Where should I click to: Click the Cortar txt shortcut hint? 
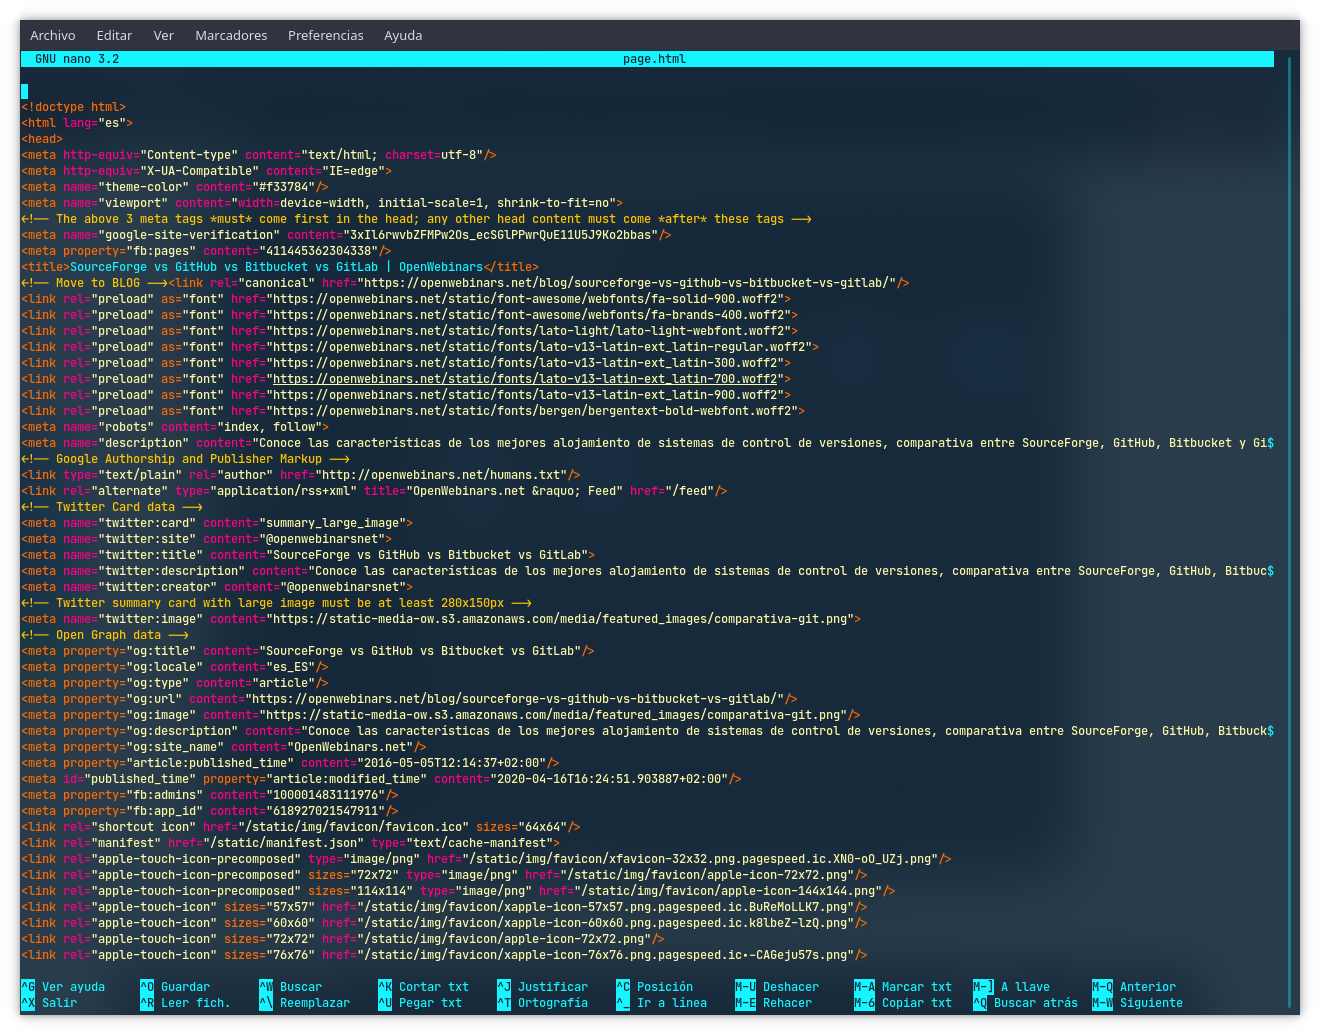coord(423,987)
